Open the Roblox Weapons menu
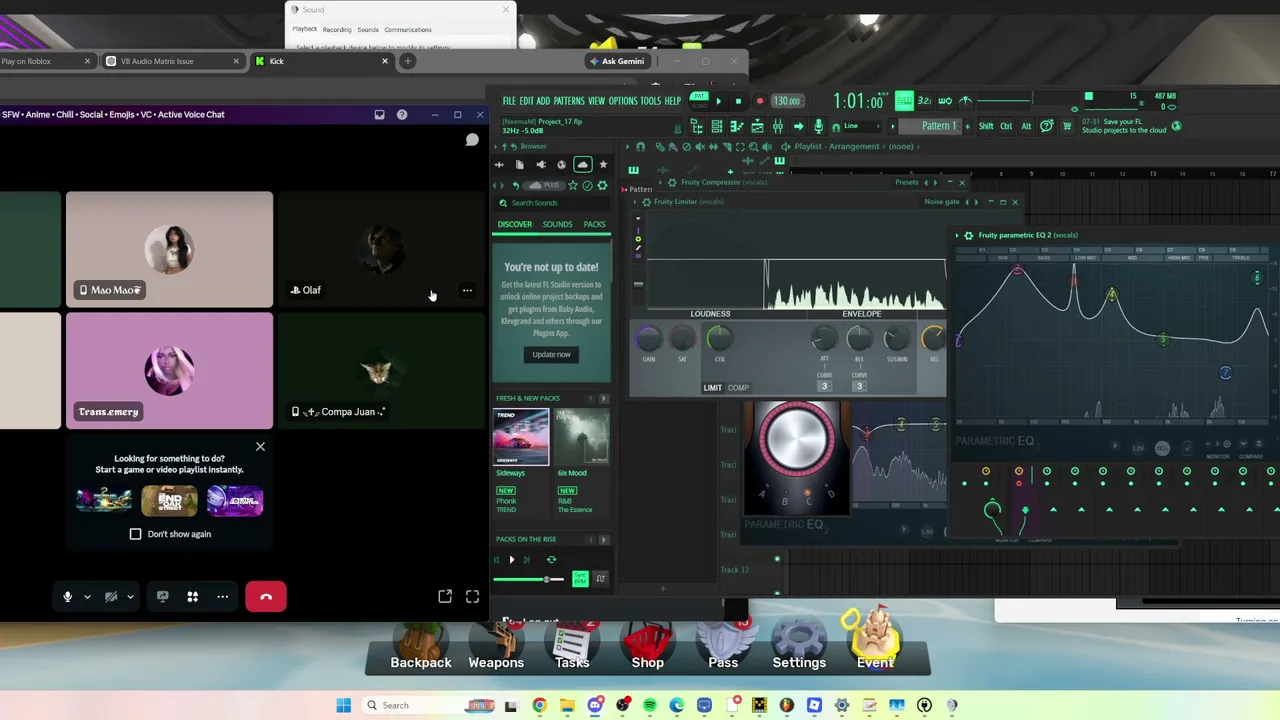This screenshot has height=720, width=1280. (x=496, y=645)
